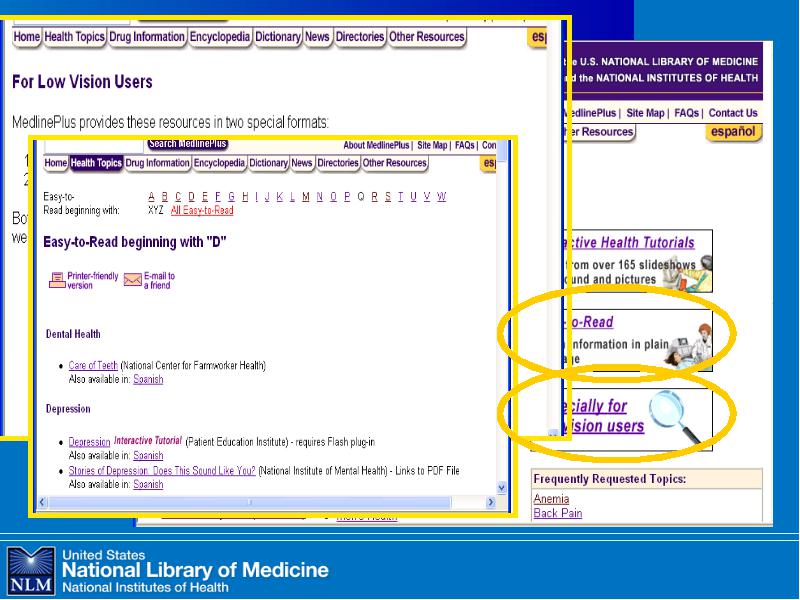The image size is (800, 600).
Task: Open Anemia under Frequently Requested Topics
Action: (x=551, y=499)
